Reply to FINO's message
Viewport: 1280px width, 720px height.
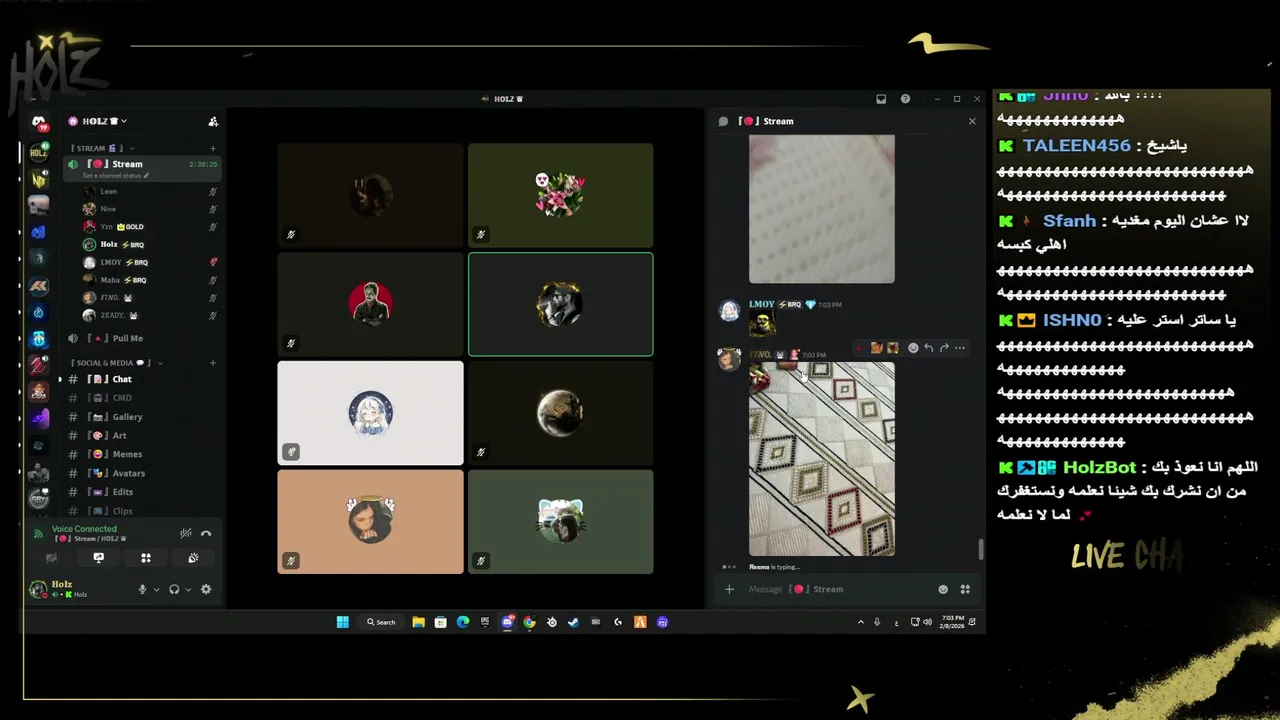pyautogui.click(x=928, y=348)
